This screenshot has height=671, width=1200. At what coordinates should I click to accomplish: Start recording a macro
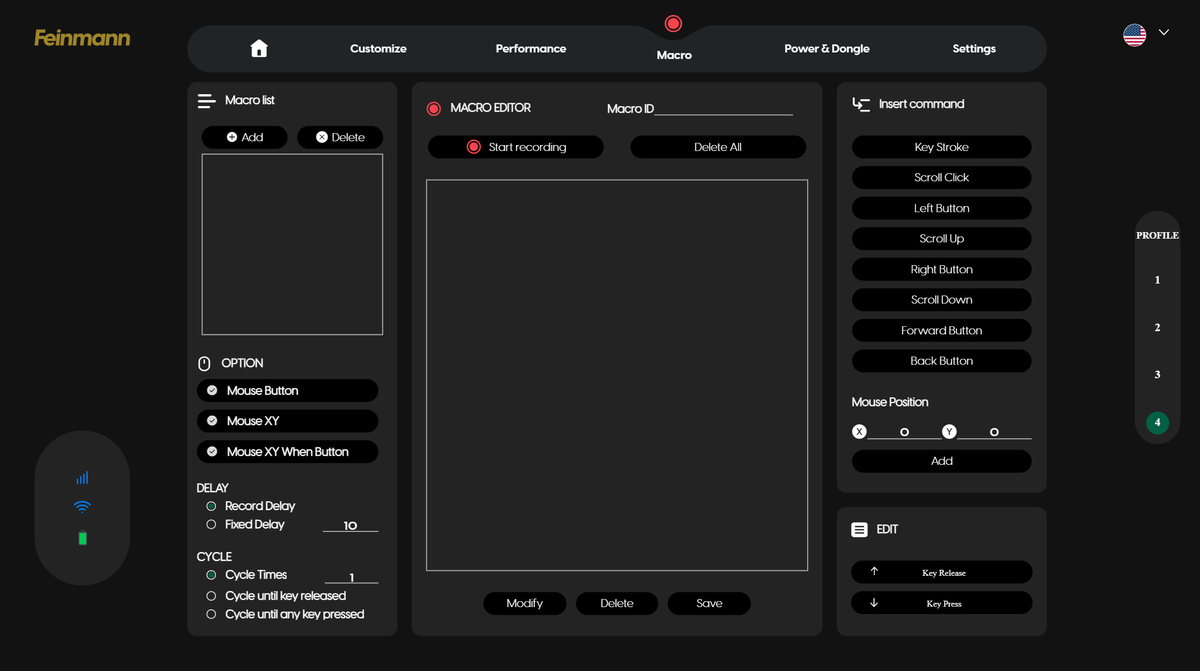[x=516, y=147]
